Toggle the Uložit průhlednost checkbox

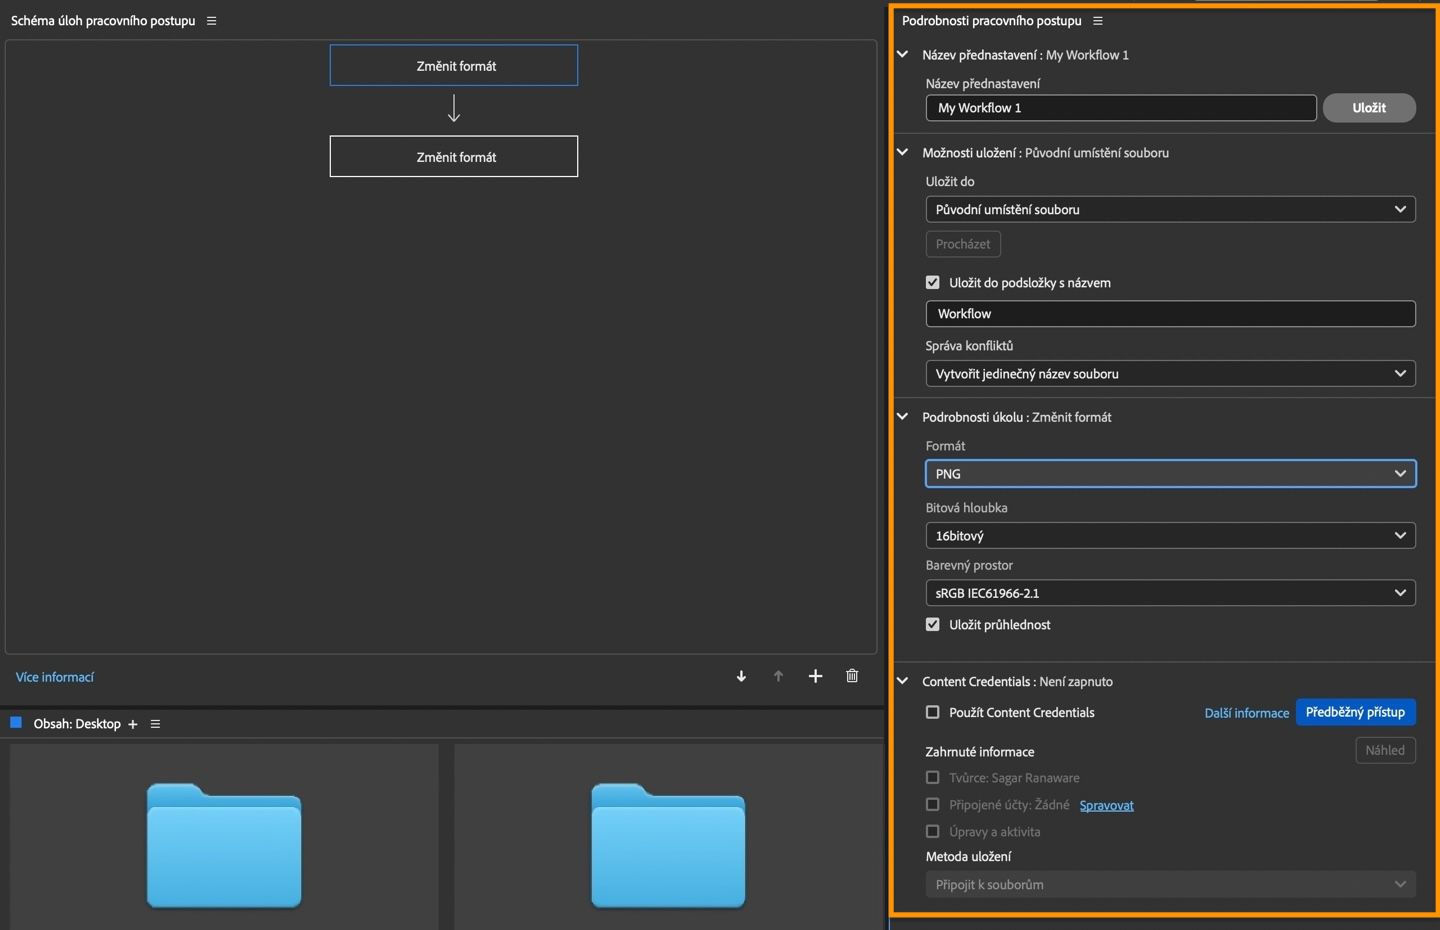[932, 624]
